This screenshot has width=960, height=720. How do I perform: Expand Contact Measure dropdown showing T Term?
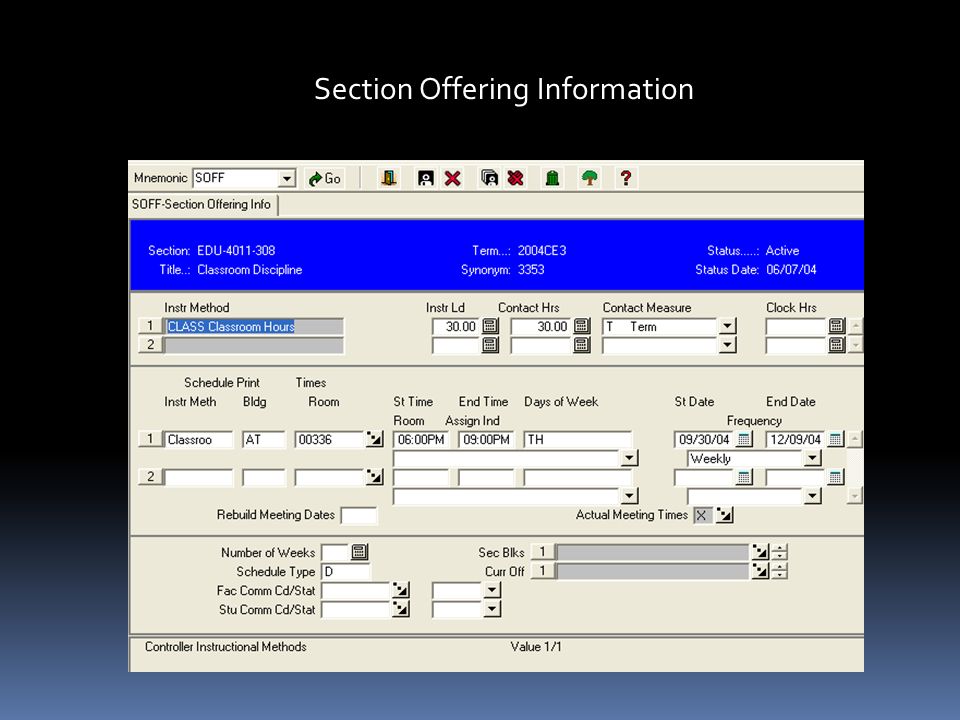(x=727, y=326)
